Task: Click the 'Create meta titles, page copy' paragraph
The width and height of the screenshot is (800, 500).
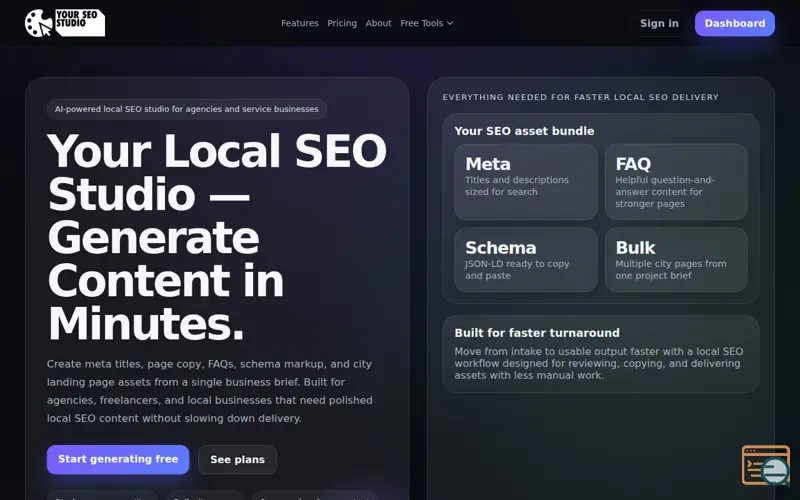Action: (x=210, y=391)
